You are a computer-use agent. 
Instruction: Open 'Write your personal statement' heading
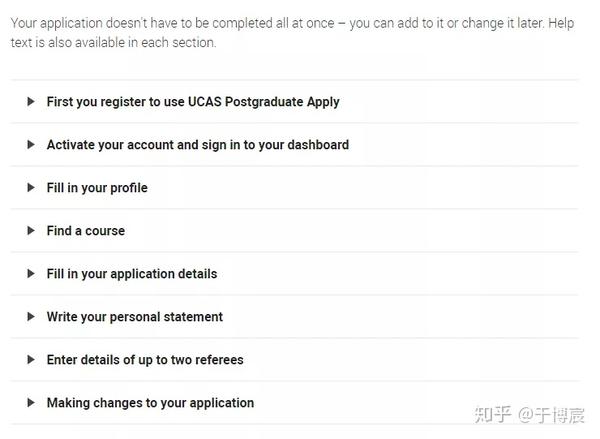[x=135, y=317]
